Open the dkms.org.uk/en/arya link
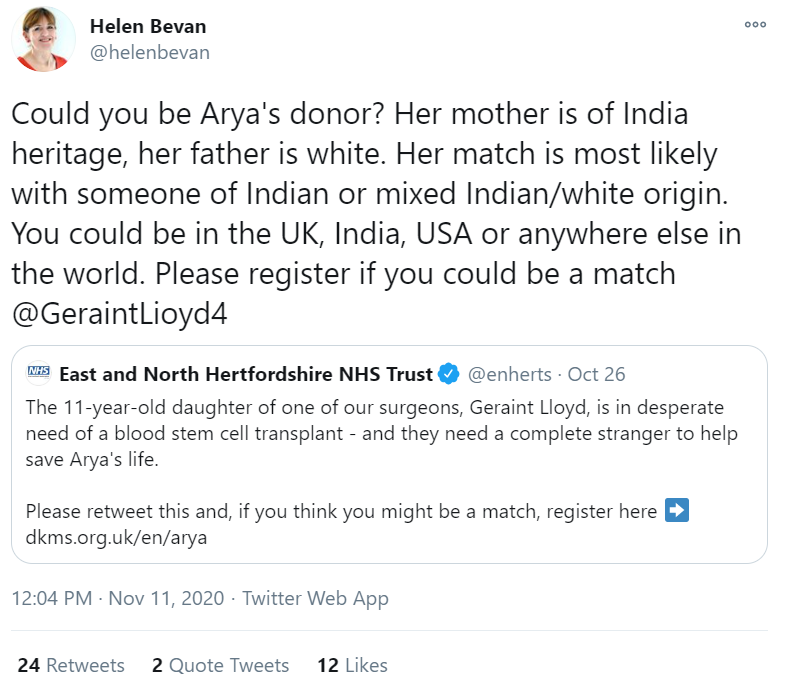Viewport: 785px width, 681px height. click(x=117, y=537)
